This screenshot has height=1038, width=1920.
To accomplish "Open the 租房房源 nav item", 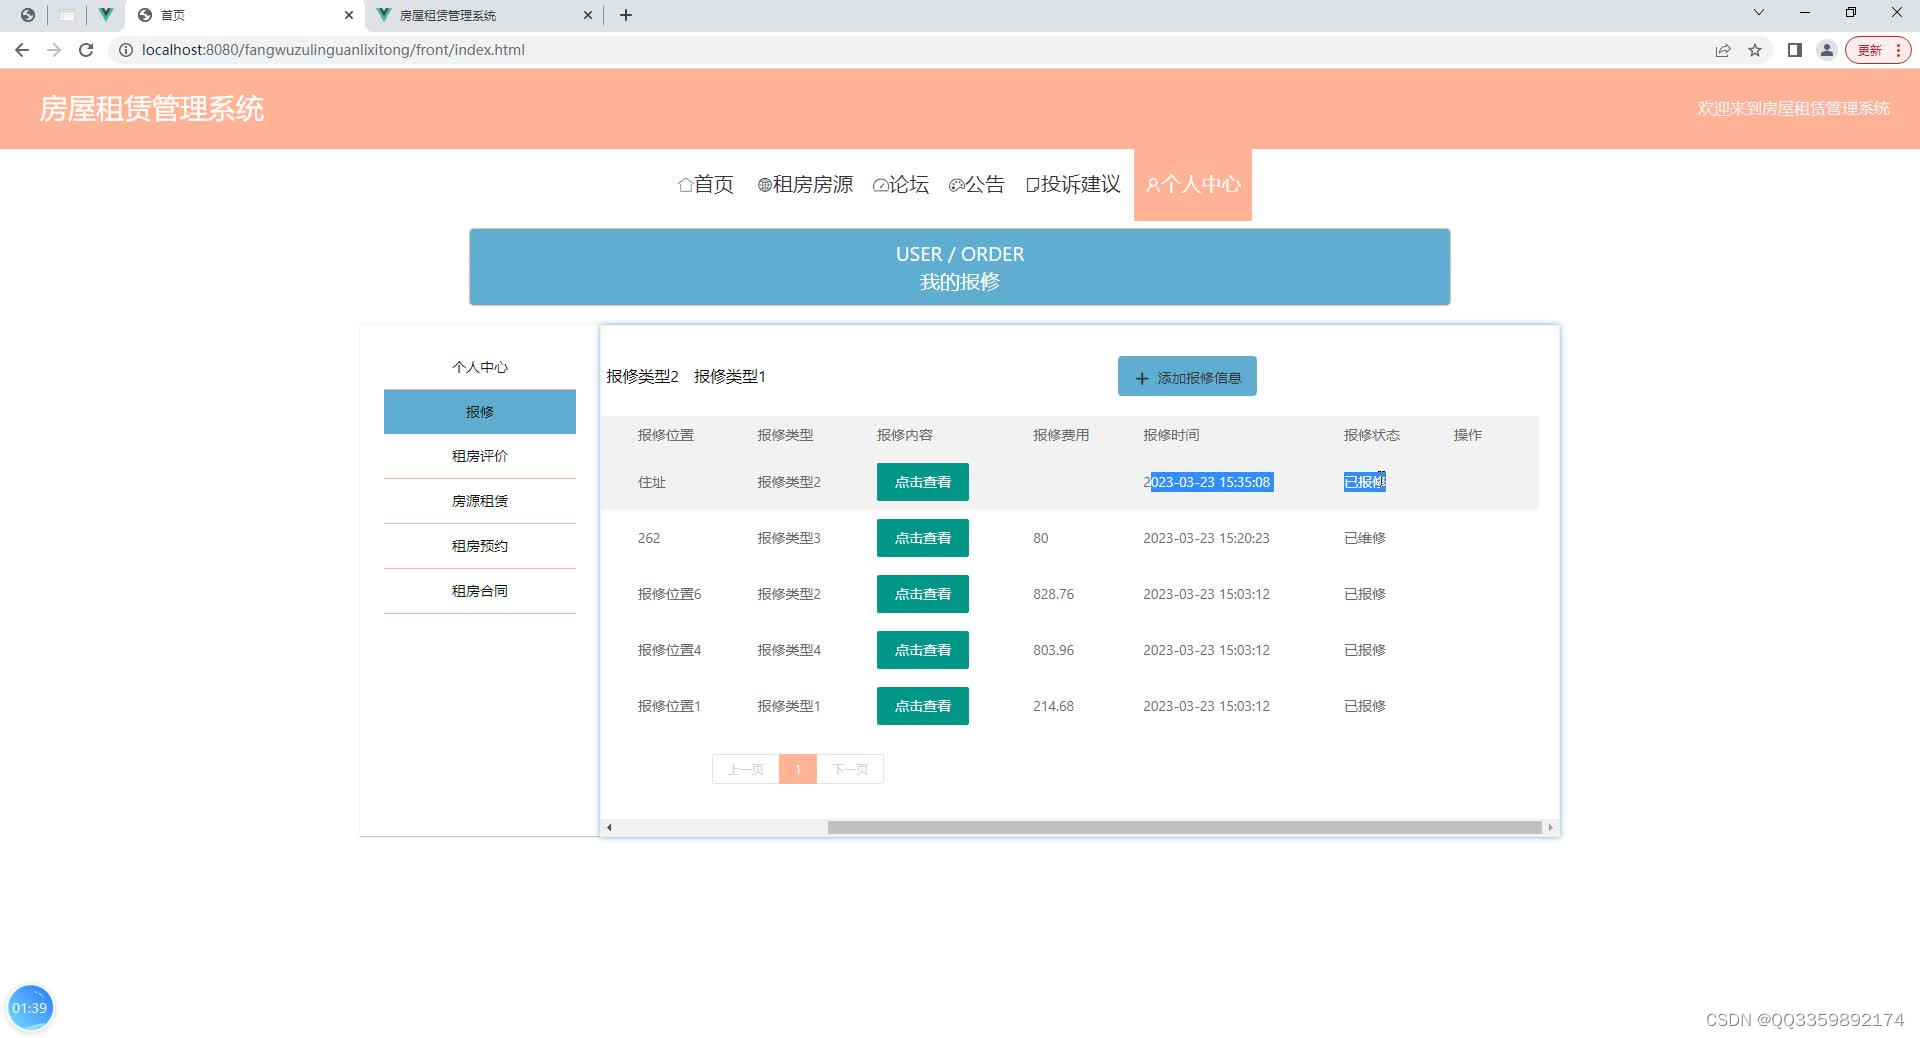I will [x=805, y=184].
